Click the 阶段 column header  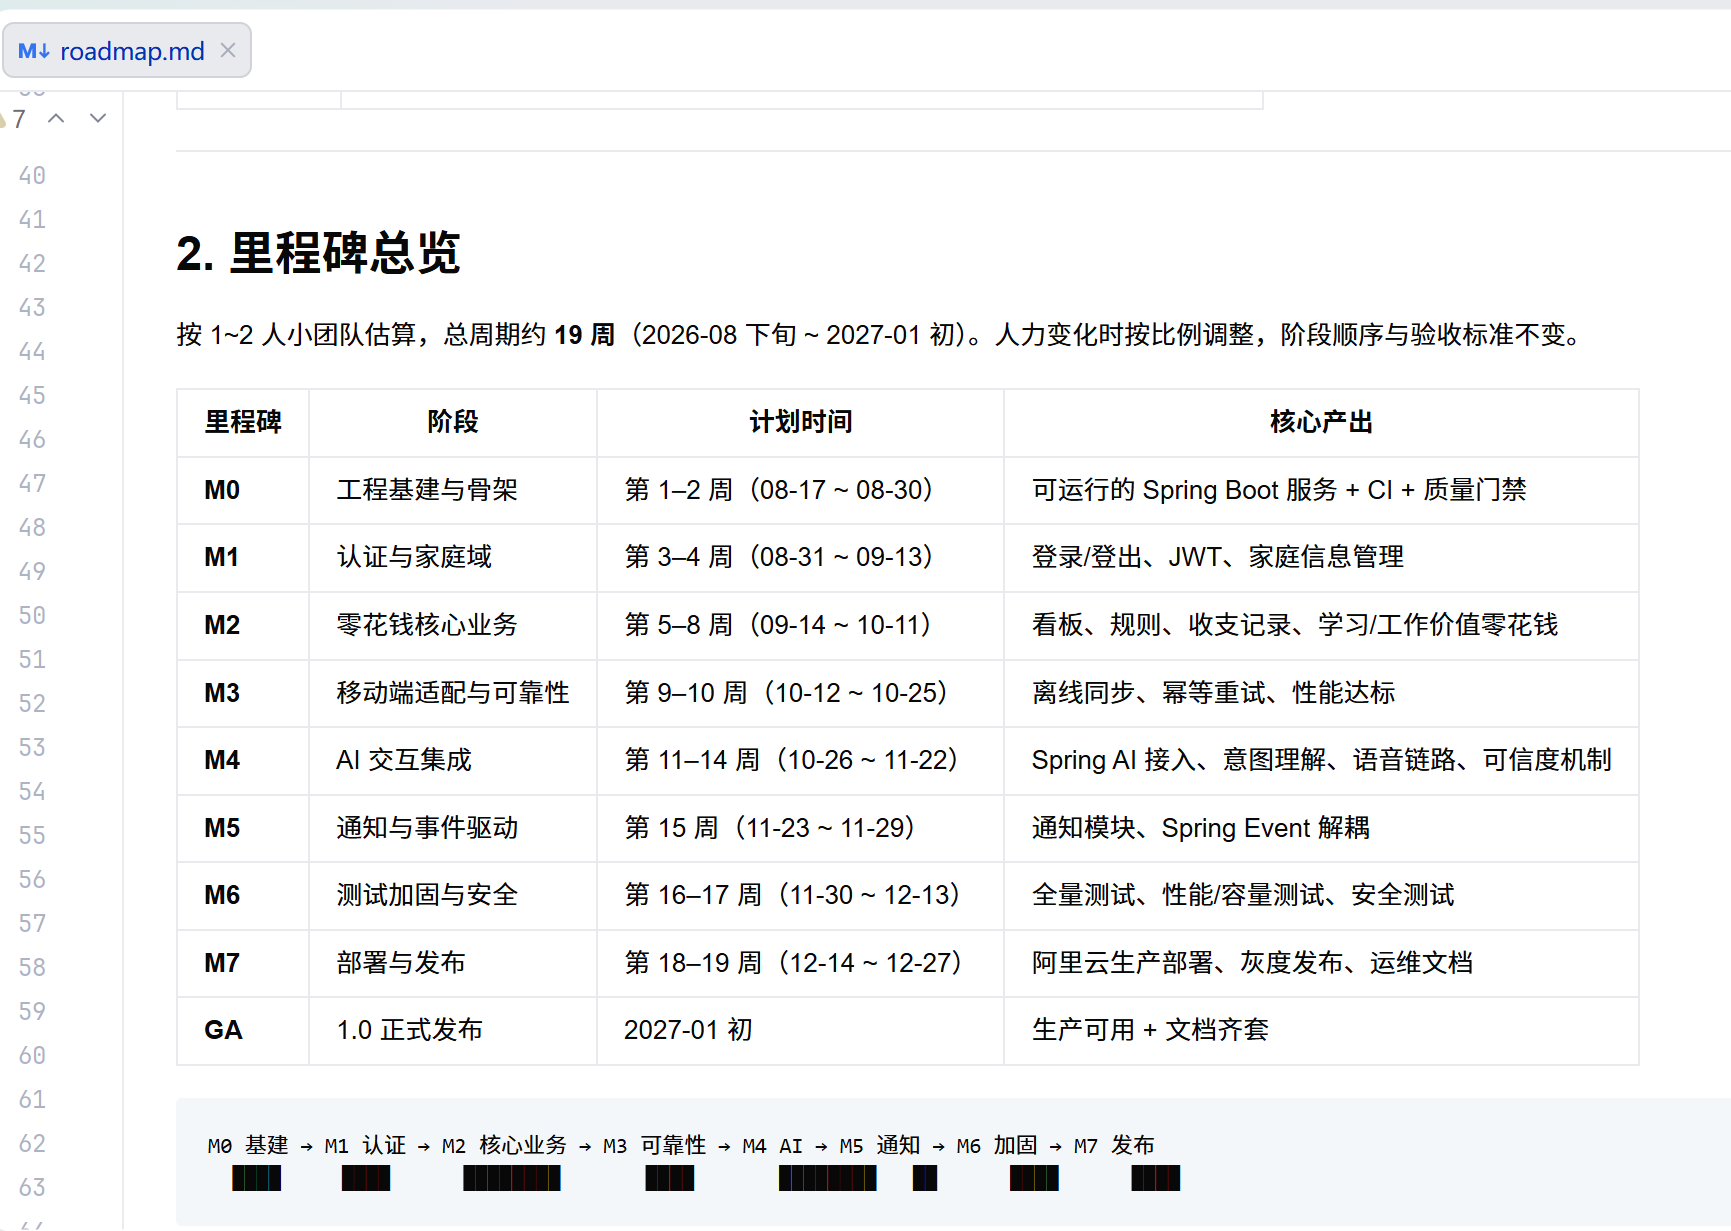[x=453, y=422]
